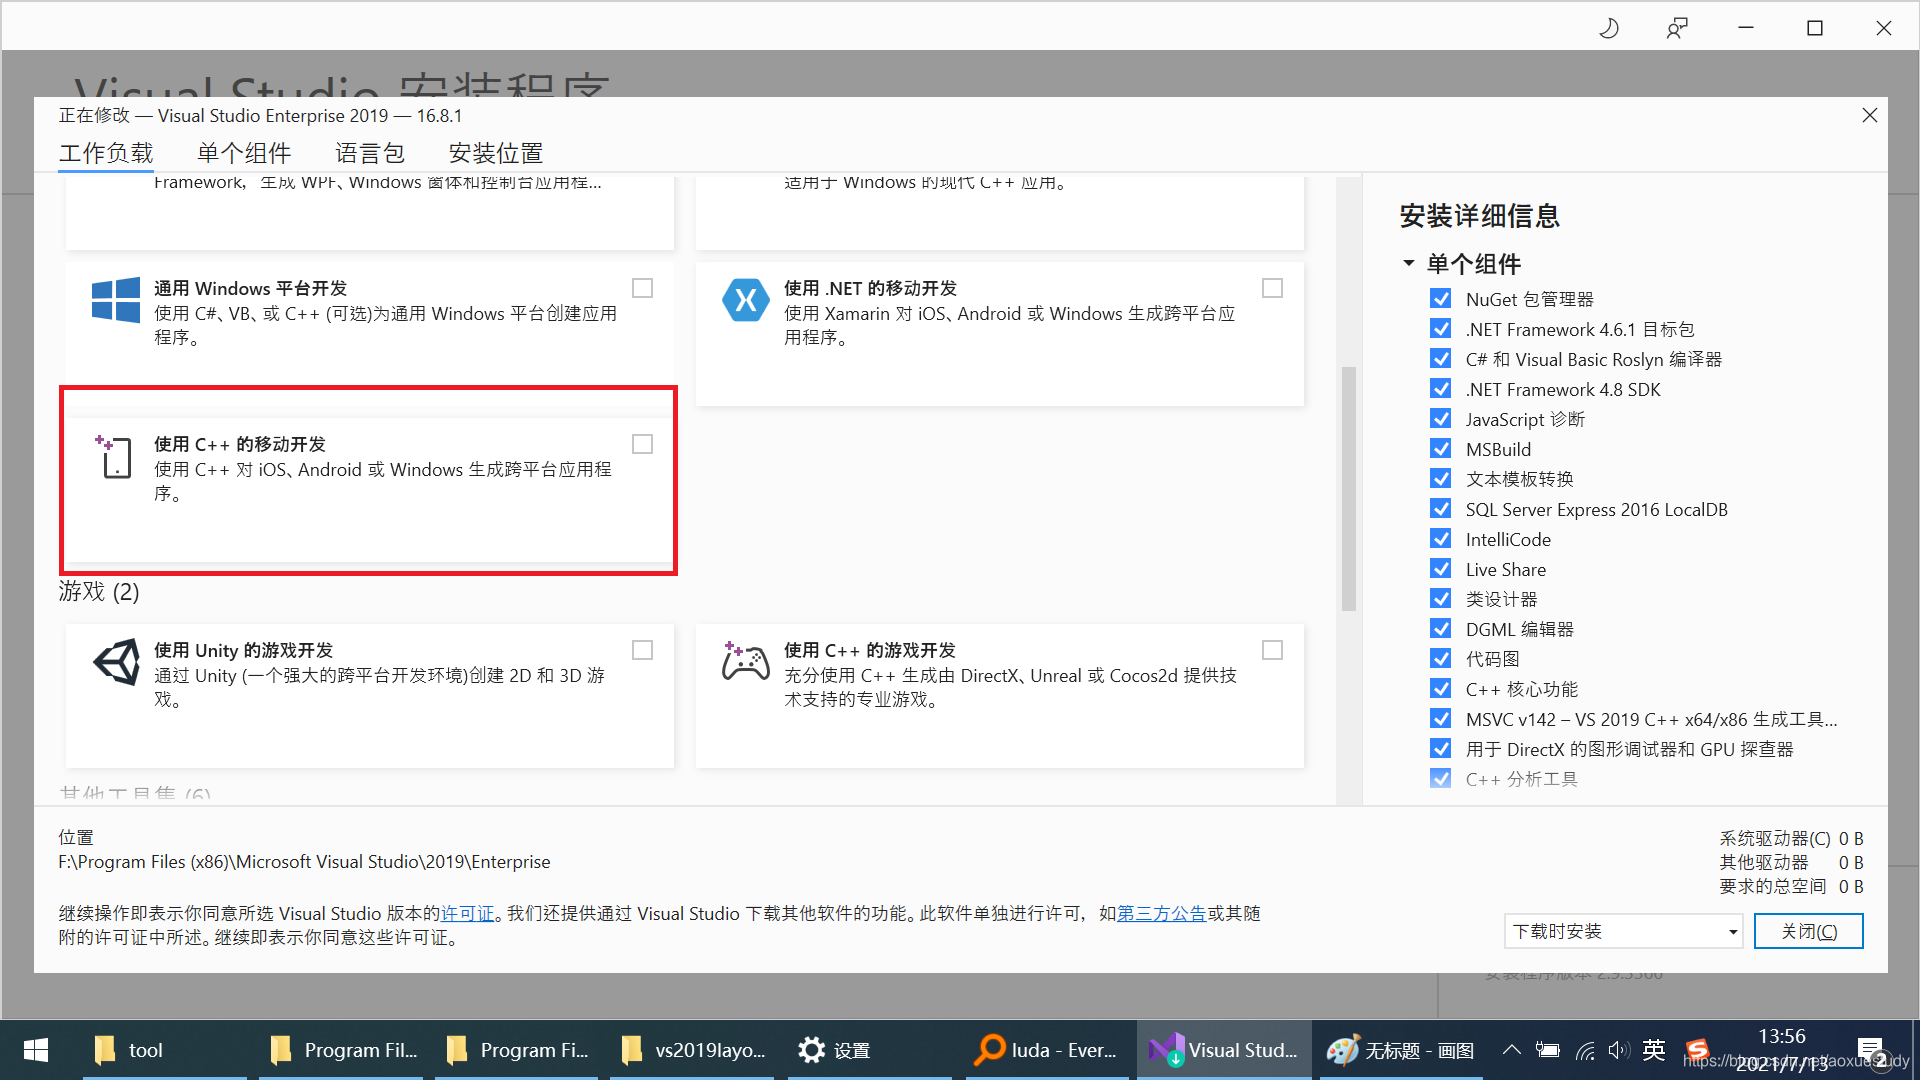Viewport: 1920px width, 1080px height.
Task: Switch to Visual Studio Installer taskbar item
Action: pyautogui.click(x=1224, y=1050)
